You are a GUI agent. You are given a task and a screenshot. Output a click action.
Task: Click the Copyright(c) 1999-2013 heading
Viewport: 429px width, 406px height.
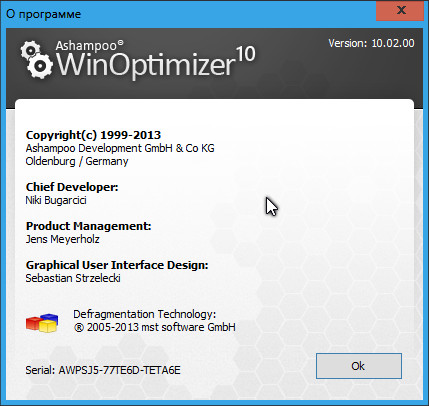pos(93,135)
